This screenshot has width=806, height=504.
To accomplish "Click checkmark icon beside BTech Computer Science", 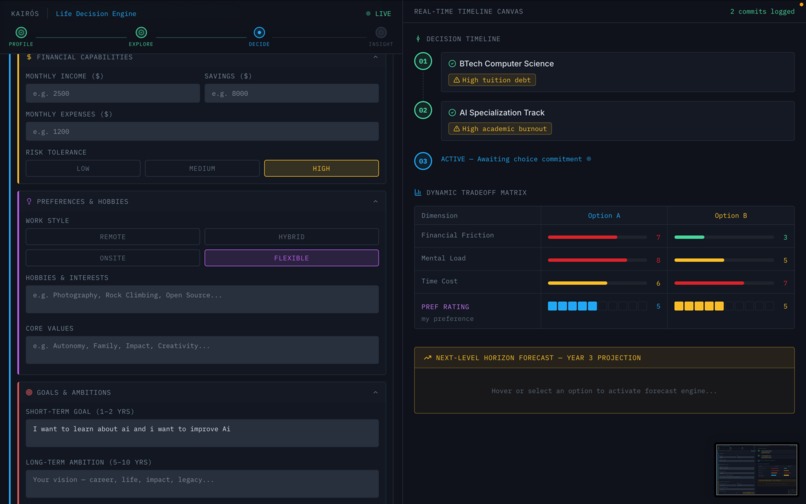I will (452, 64).
